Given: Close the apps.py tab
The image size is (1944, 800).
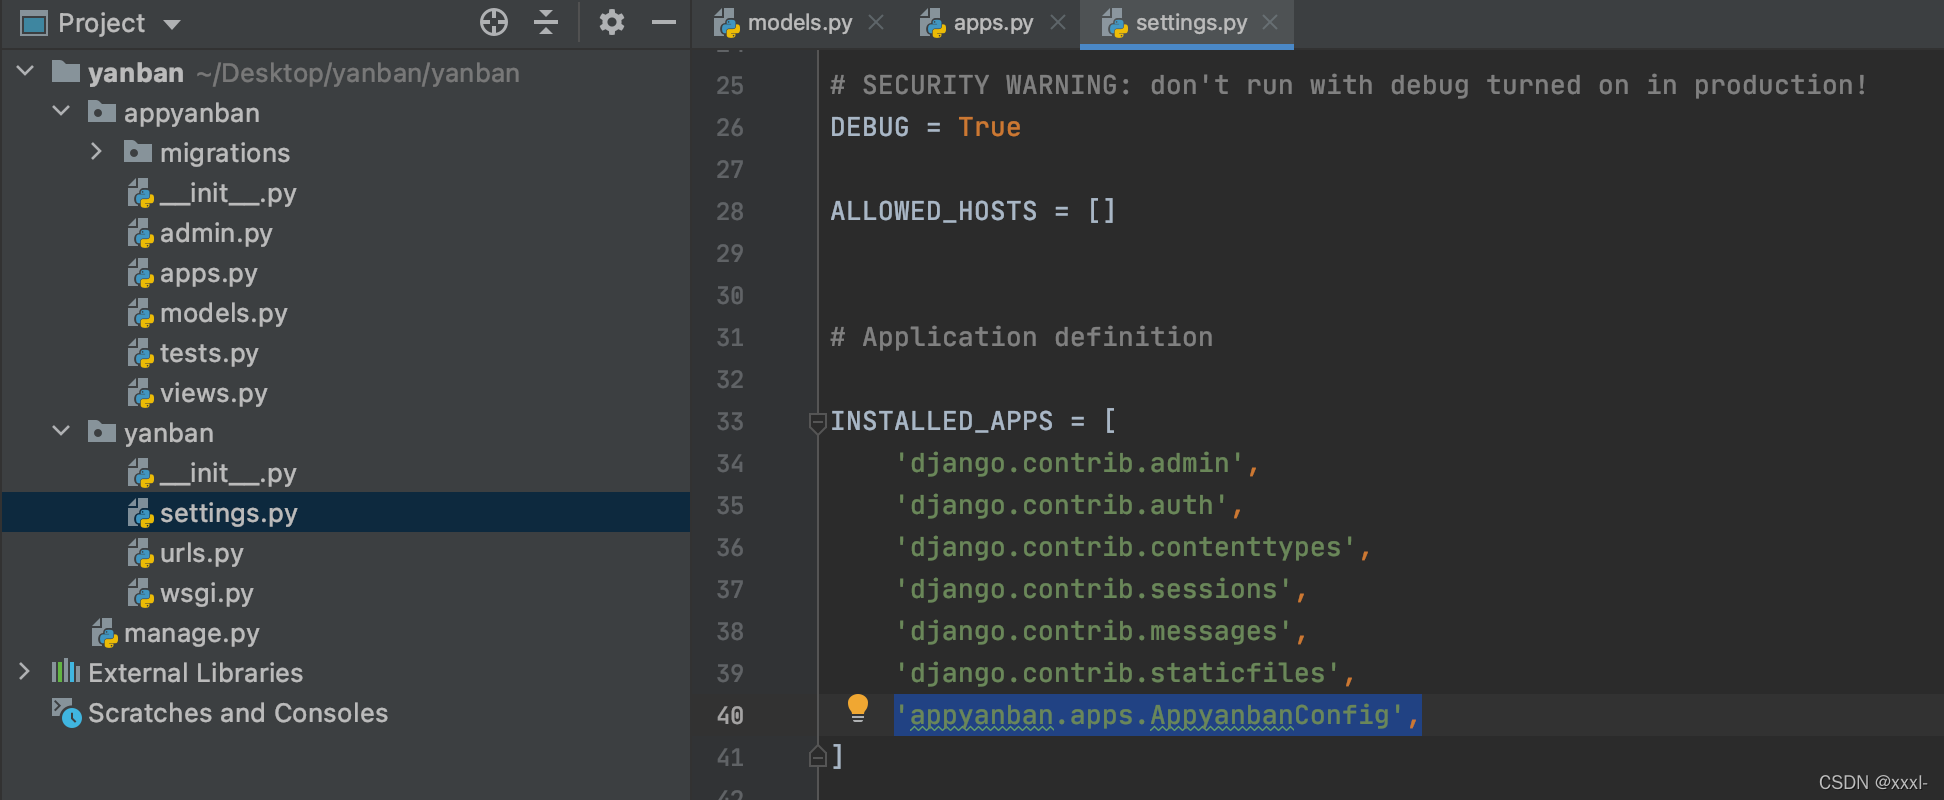Looking at the screenshot, I should (1058, 22).
